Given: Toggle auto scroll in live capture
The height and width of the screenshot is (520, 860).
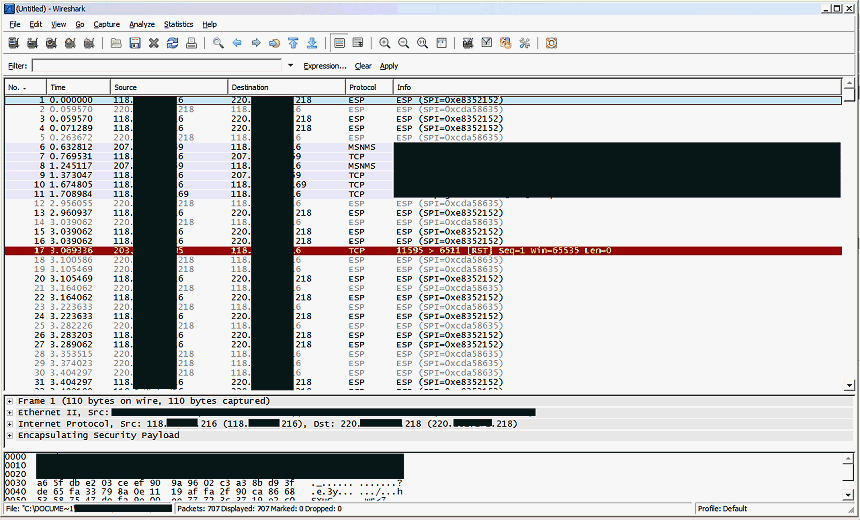Looking at the screenshot, I should point(358,43).
